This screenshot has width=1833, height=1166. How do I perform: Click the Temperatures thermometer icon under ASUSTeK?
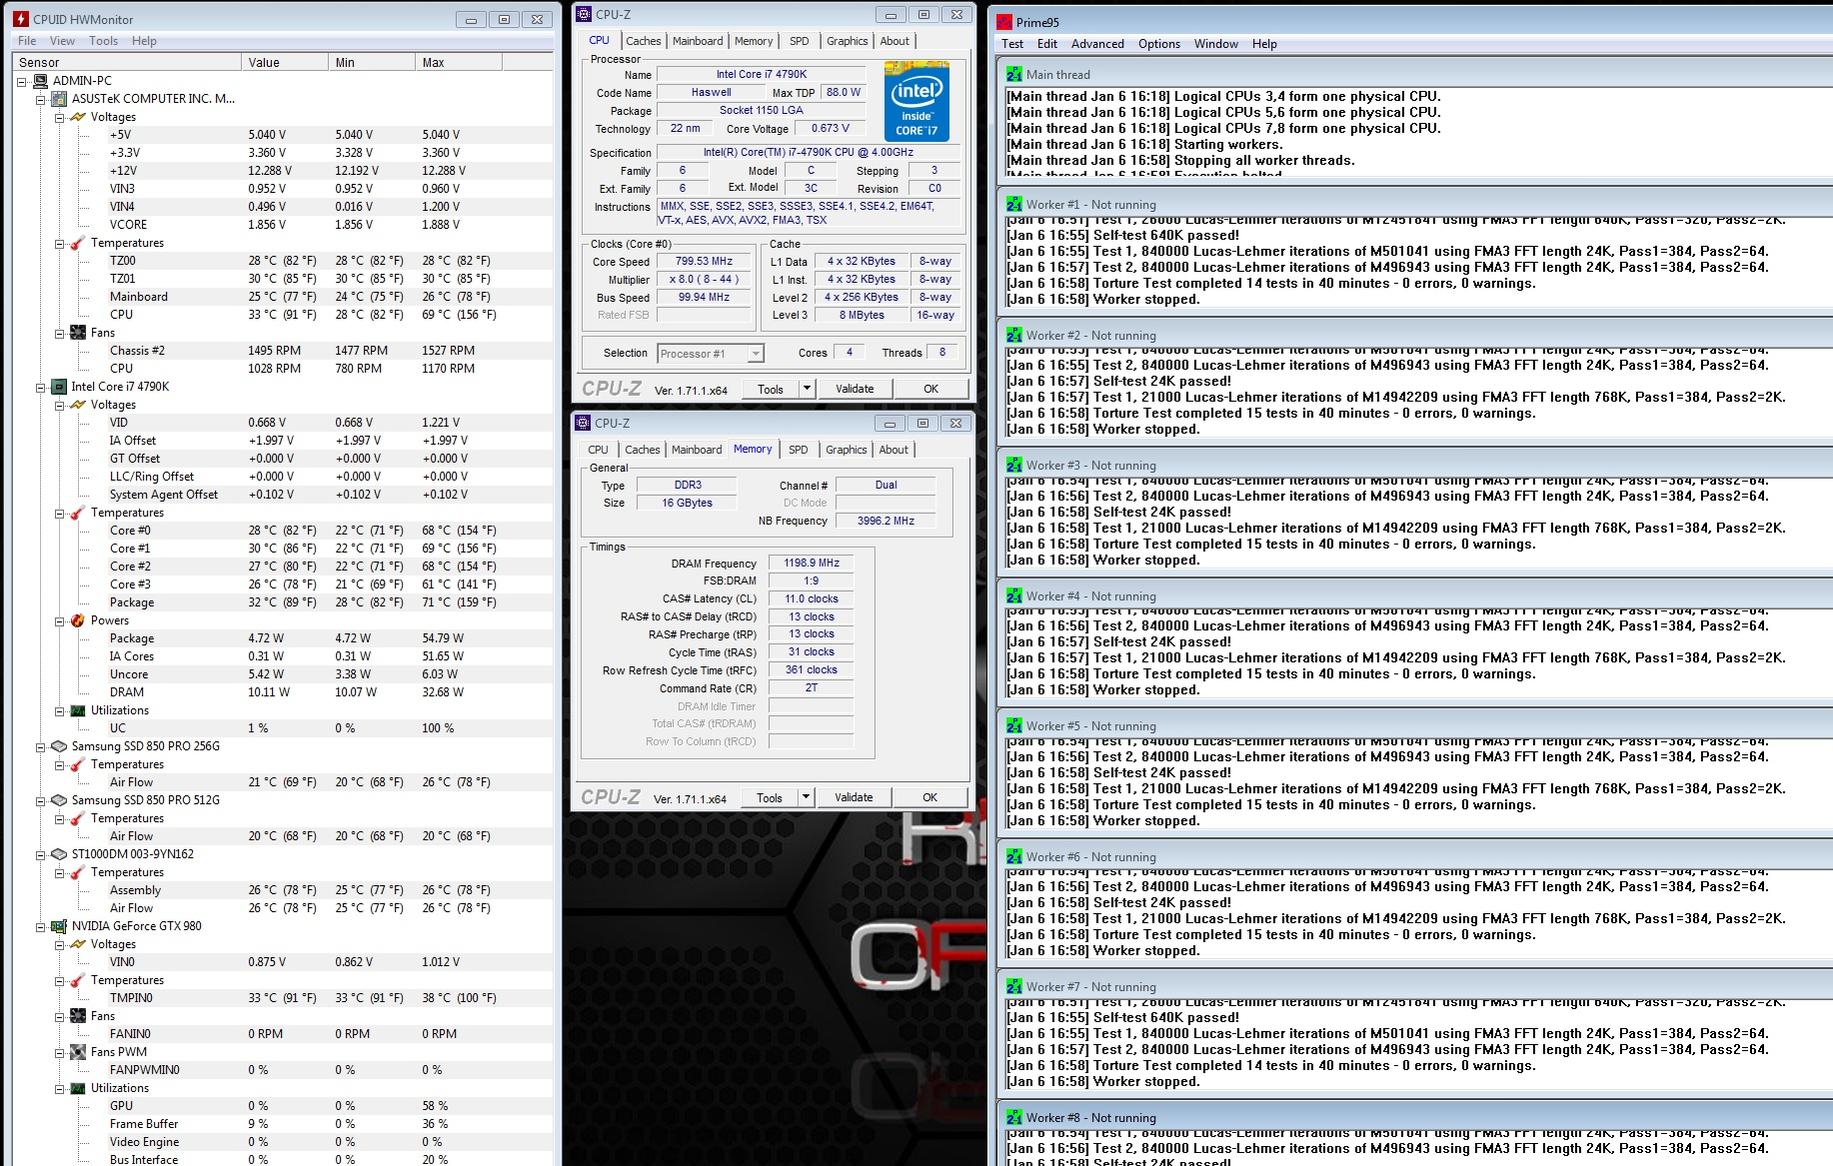coord(77,243)
